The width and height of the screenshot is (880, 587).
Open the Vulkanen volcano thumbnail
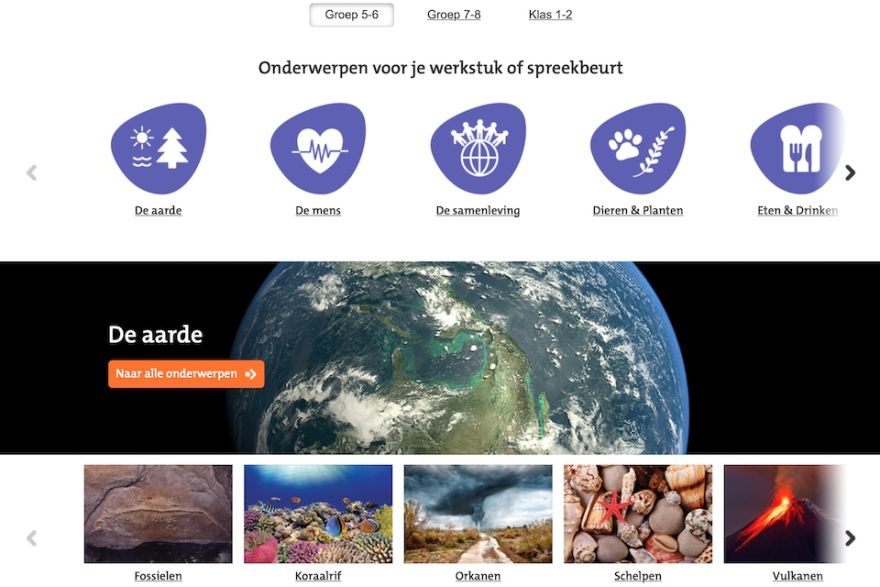pyautogui.click(x=785, y=513)
